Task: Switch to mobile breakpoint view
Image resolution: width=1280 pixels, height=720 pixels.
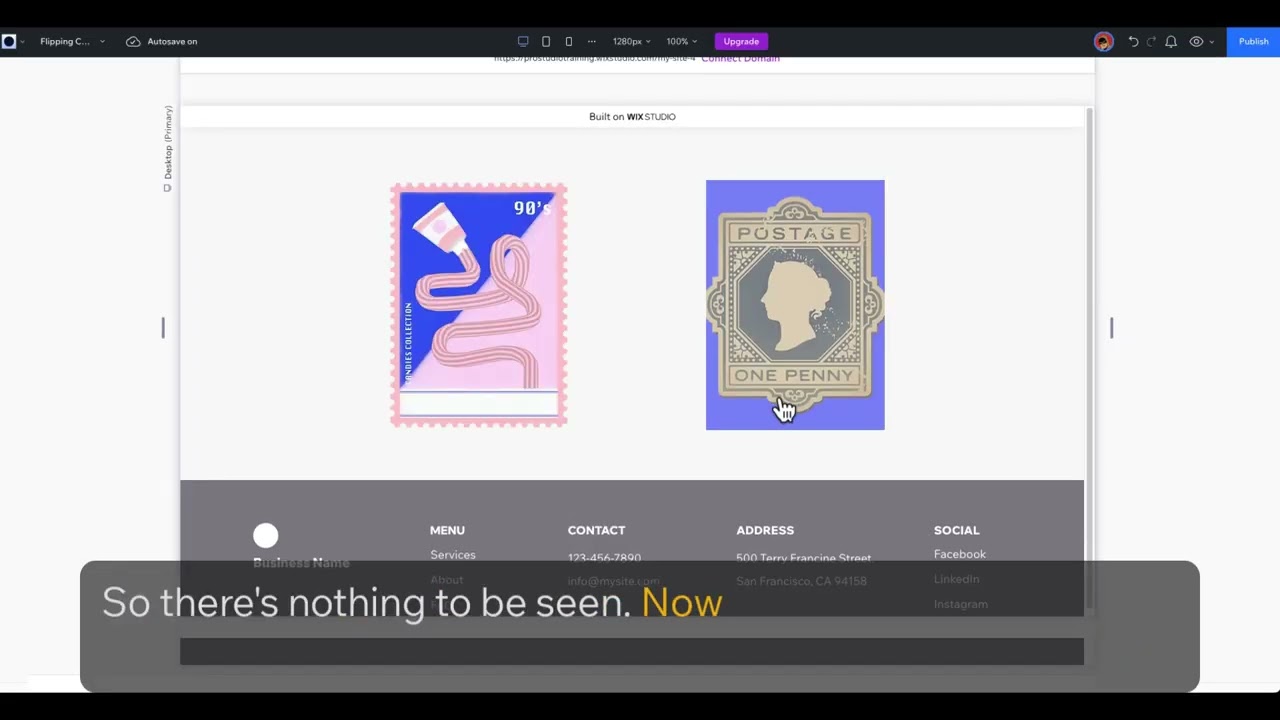Action: tap(569, 41)
